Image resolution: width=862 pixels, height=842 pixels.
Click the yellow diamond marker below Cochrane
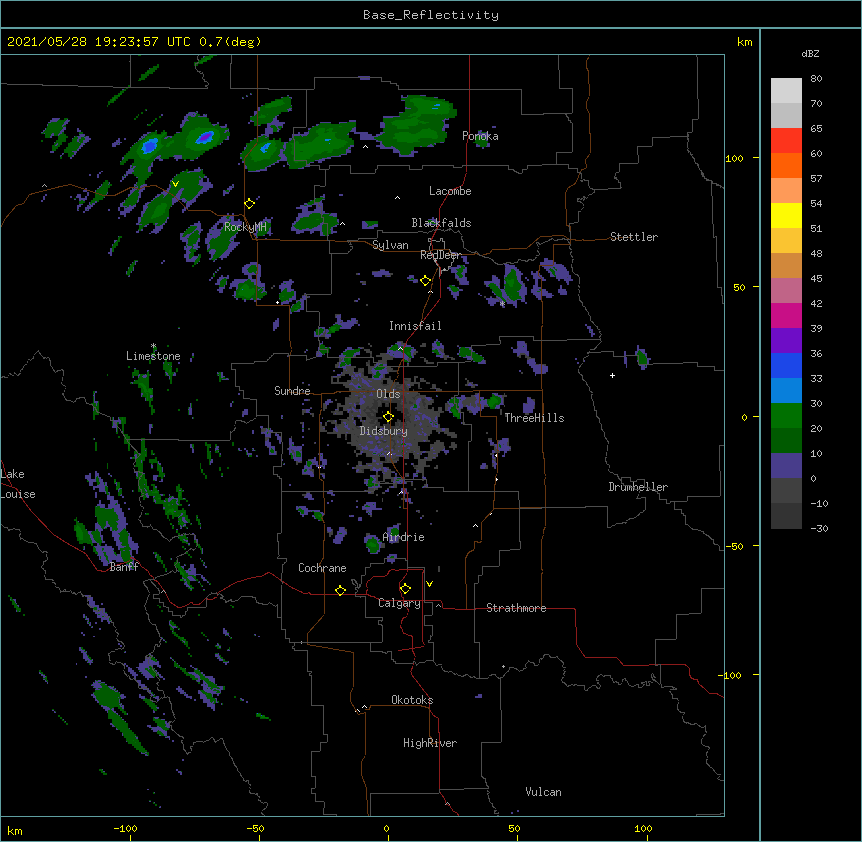coord(340,590)
